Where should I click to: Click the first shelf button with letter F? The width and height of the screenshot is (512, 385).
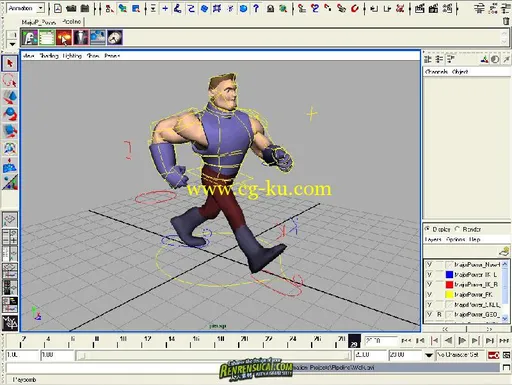[30, 37]
